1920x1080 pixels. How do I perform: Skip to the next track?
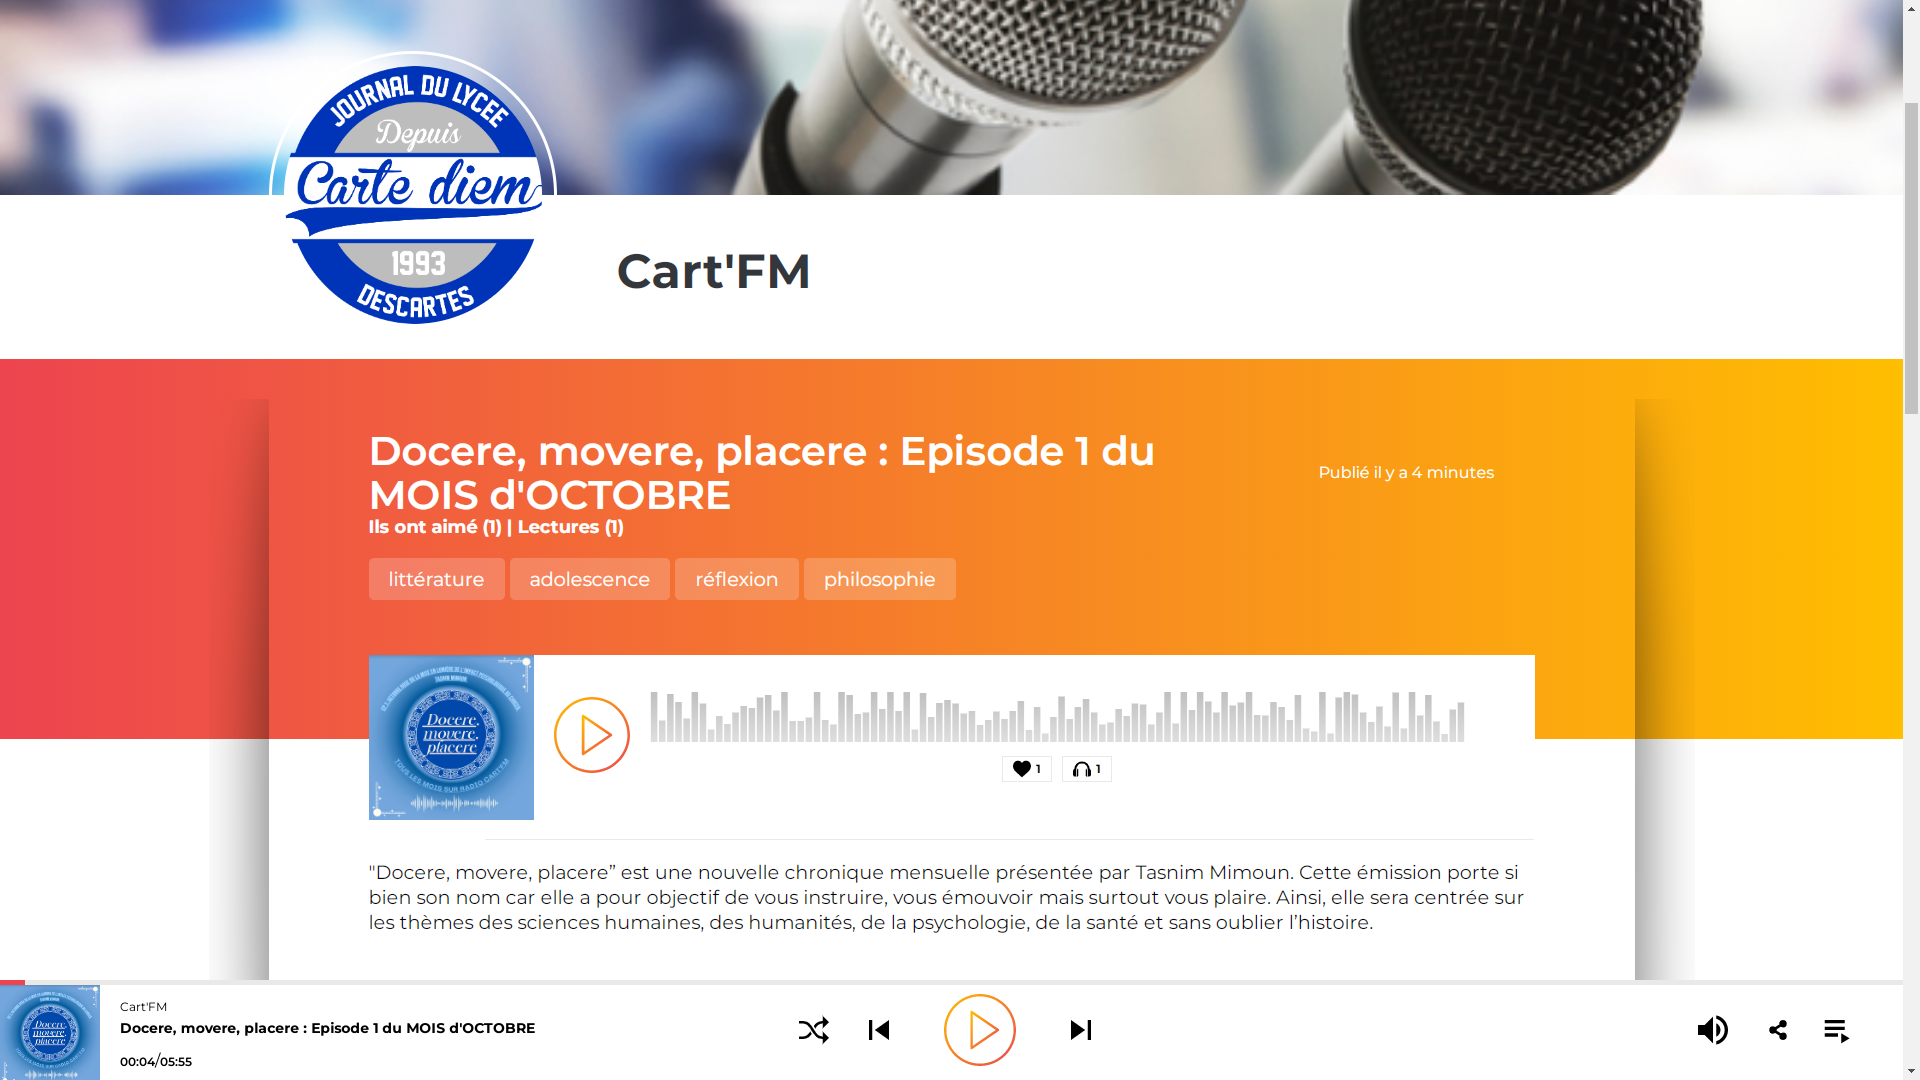click(x=1080, y=1030)
